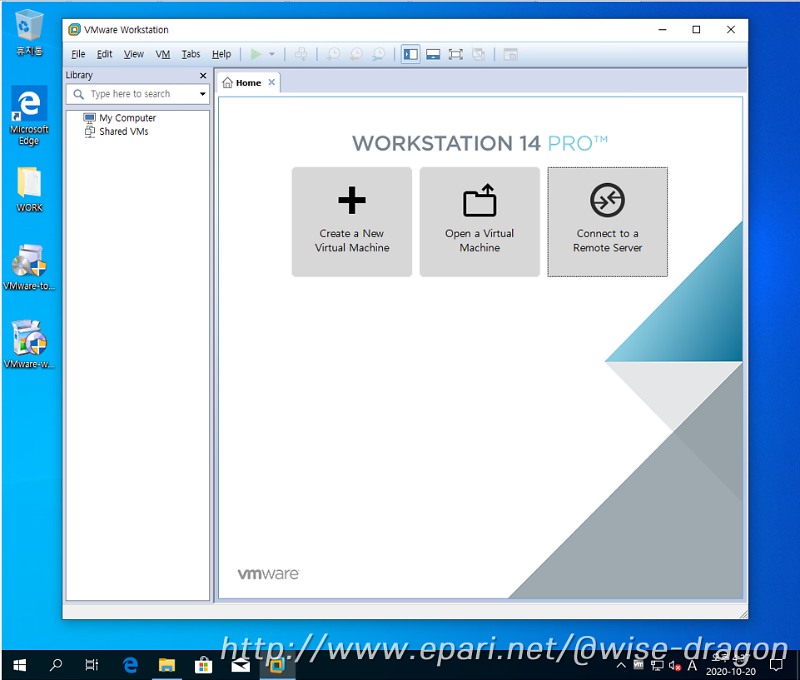Select the VMware-w... installer desktop icon
Viewport: 800px width, 680px height.
pyautogui.click(x=29, y=344)
